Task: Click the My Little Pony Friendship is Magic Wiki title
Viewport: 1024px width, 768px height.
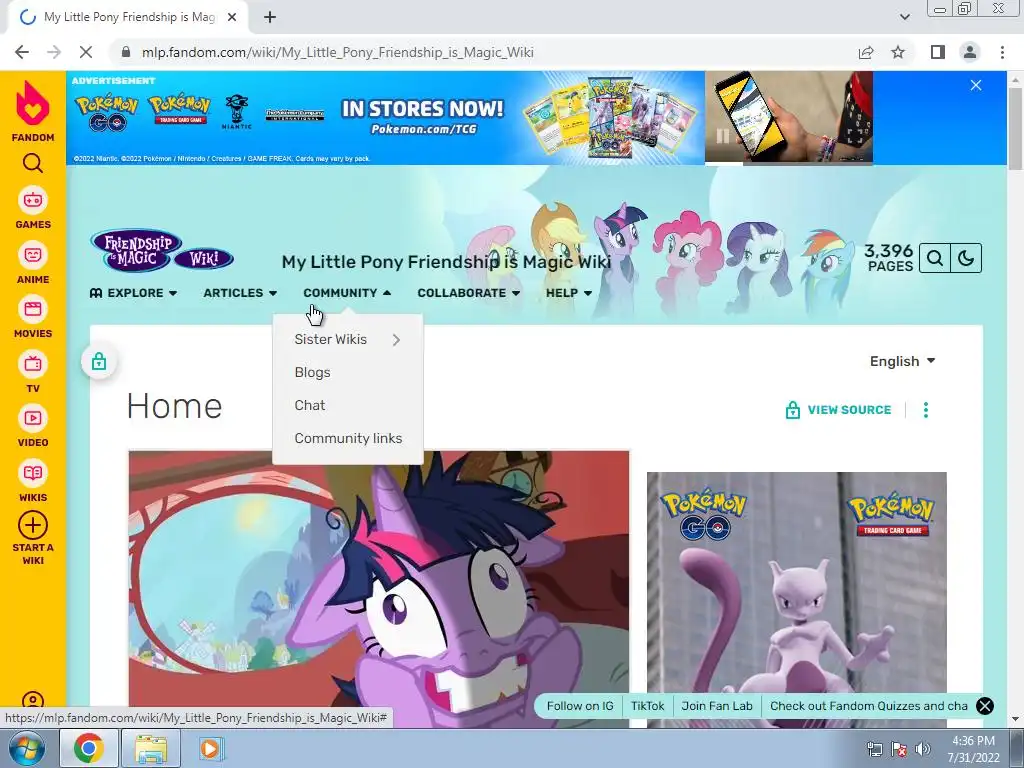Action: [x=446, y=262]
